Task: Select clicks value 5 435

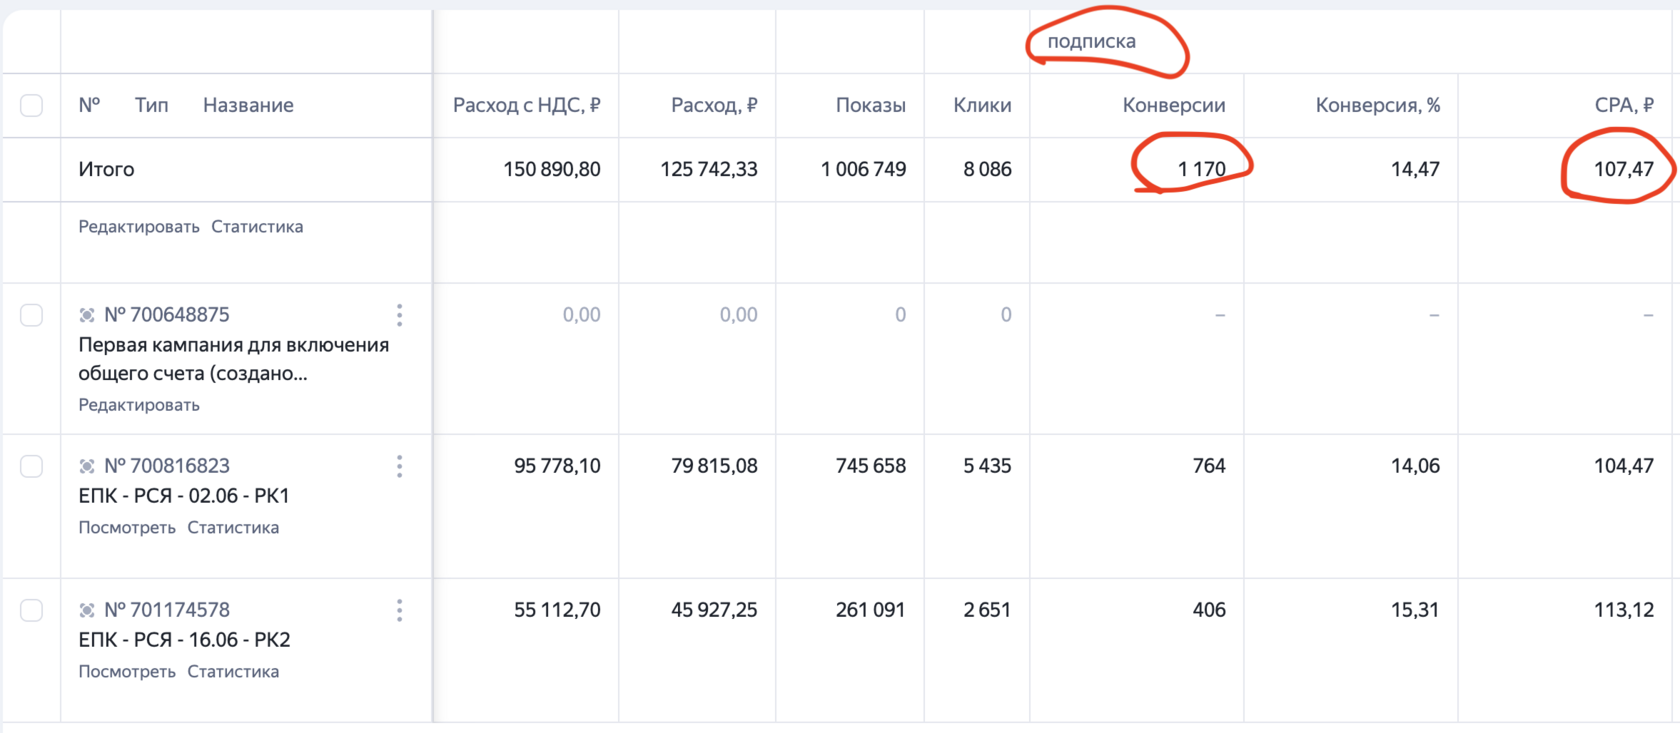Action: coord(988,466)
